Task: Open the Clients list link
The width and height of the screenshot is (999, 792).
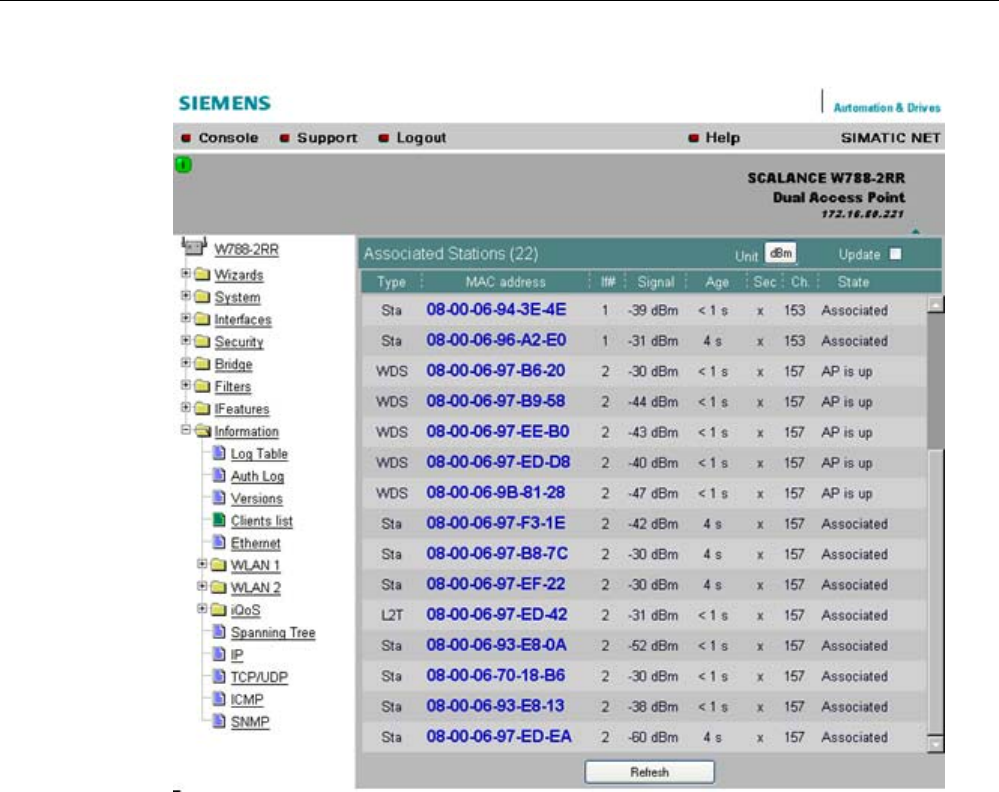Action: pos(262,521)
